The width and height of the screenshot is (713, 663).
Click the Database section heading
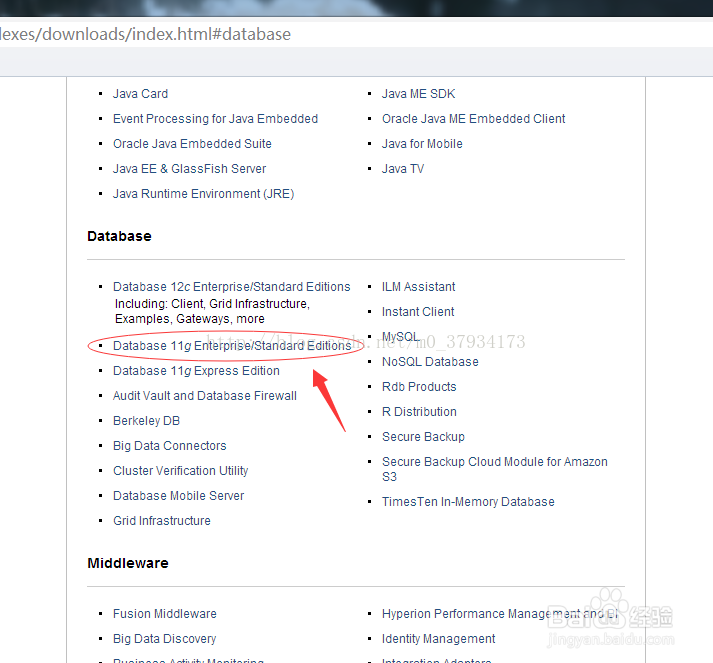(x=119, y=236)
